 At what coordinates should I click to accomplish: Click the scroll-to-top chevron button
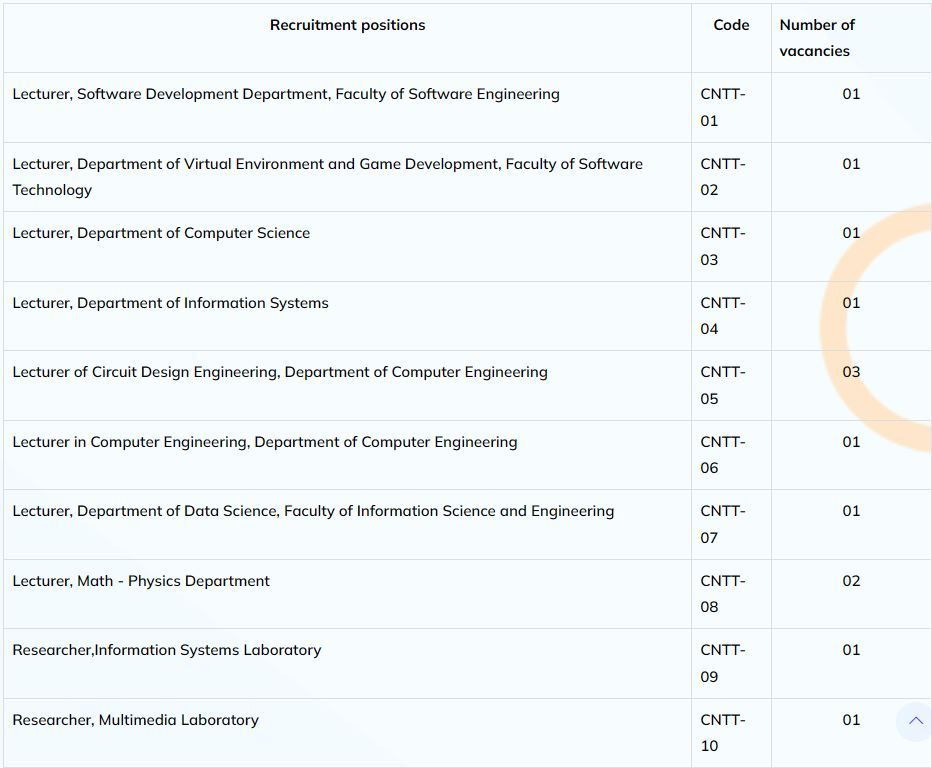coord(914,721)
